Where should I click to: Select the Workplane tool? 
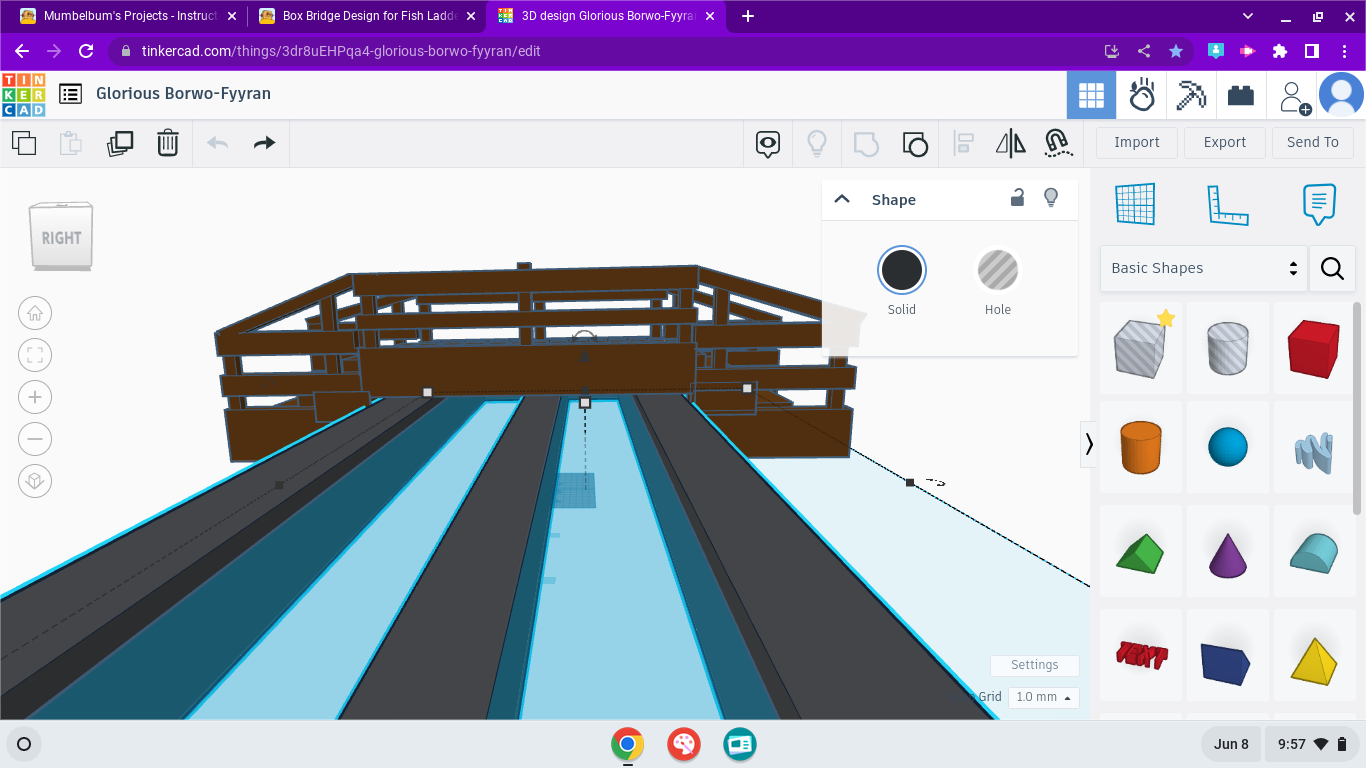tap(1135, 203)
